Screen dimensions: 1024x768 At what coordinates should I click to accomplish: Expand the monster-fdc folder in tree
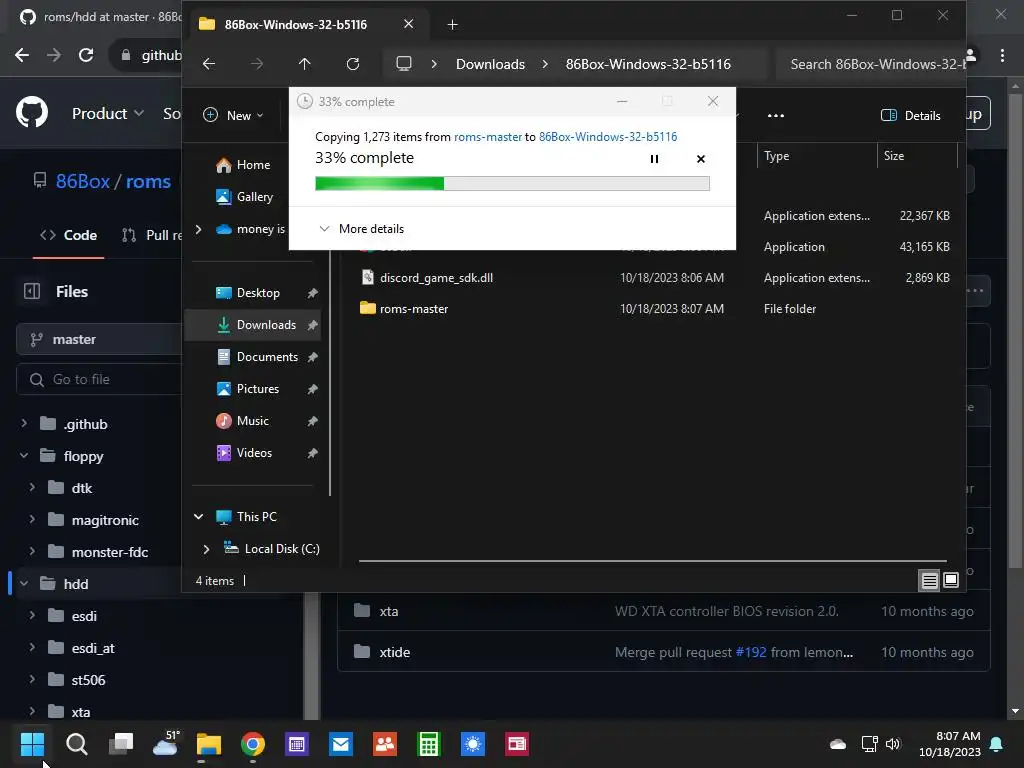(32, 552)
